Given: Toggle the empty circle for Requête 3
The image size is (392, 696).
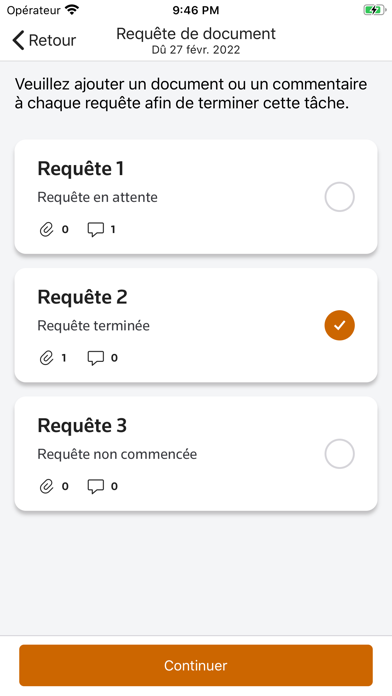Looking at the screenshot, I should click(x=339, y=454).
